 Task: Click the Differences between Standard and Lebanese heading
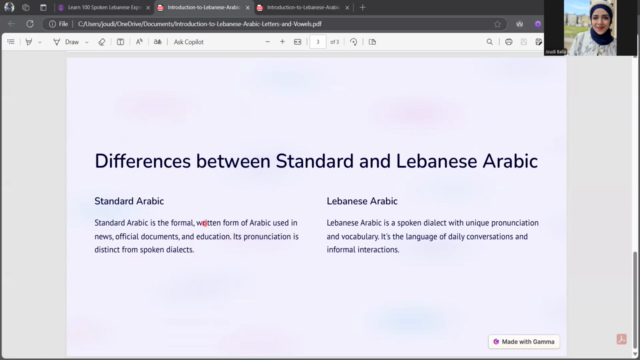click(316, 161)
